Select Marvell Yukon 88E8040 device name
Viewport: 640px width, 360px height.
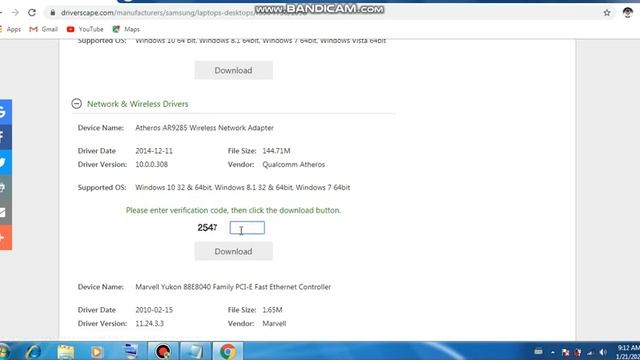point(233,287)
